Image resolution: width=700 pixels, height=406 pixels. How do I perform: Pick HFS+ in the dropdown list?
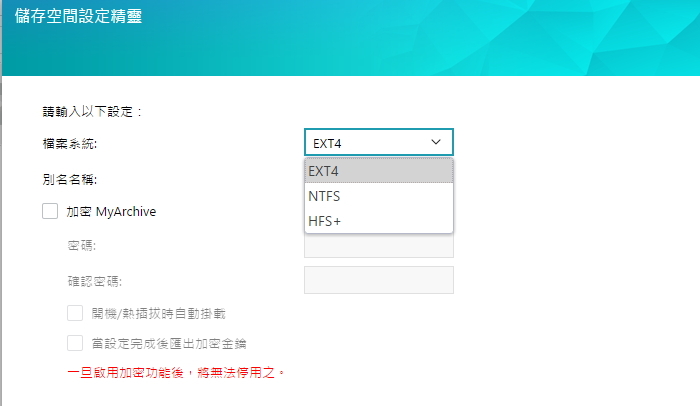tap(378, 221)
